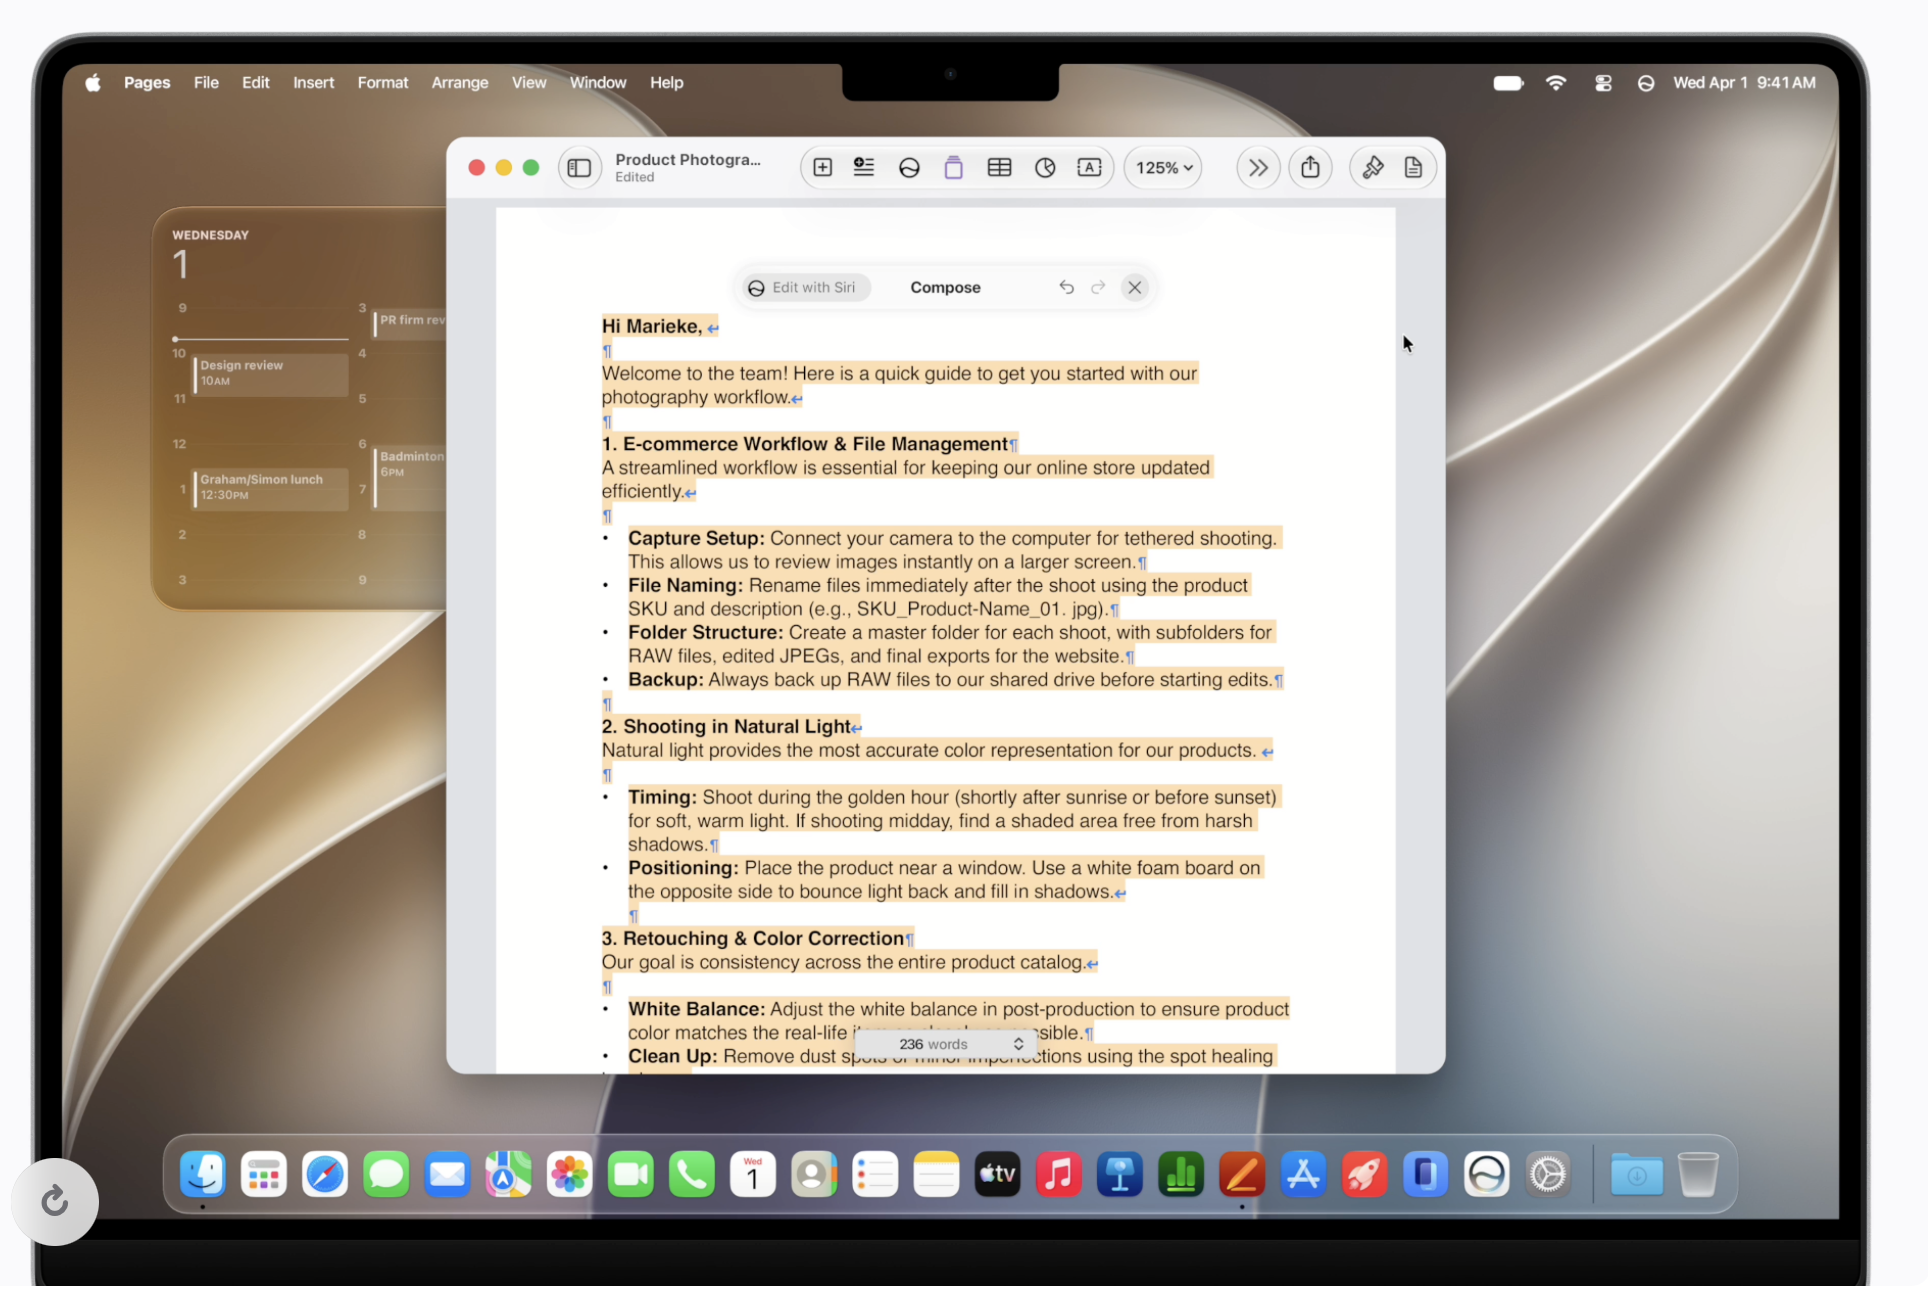Open the Help menu
The image size is (1928, 1304).
point(666,83)
